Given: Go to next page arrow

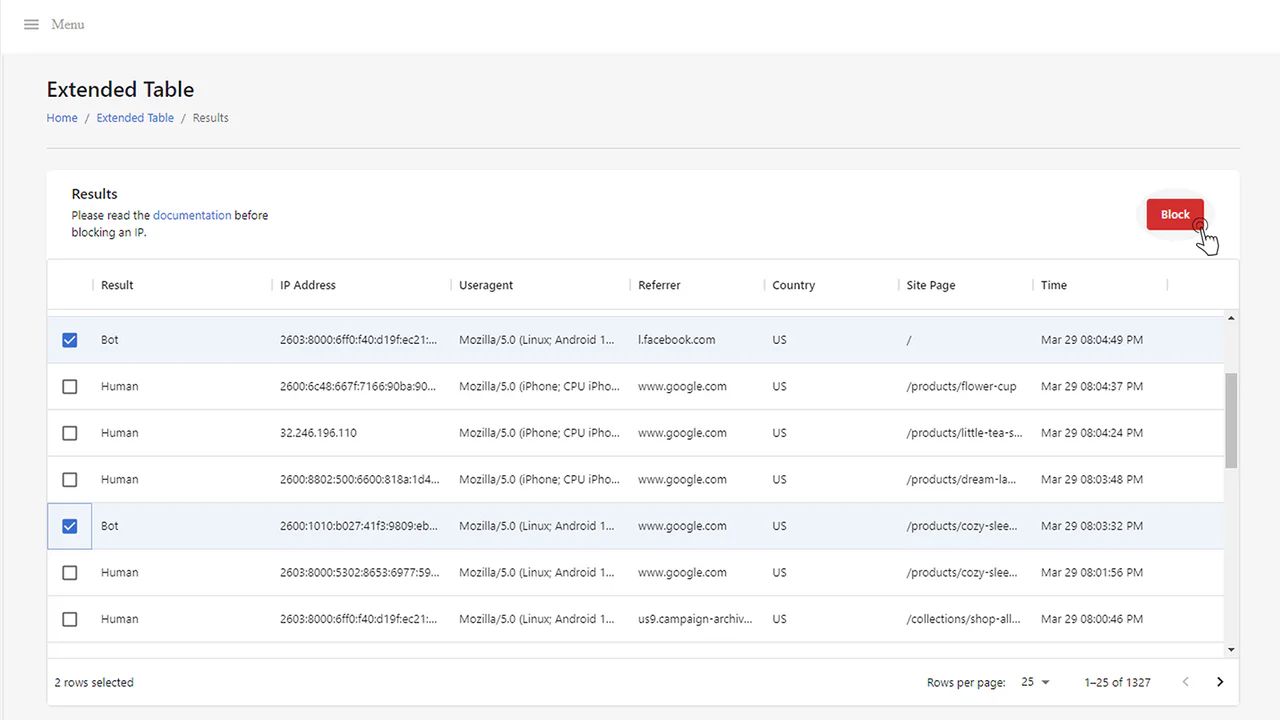Looking at the screenshot, I should click(1220, 682).
